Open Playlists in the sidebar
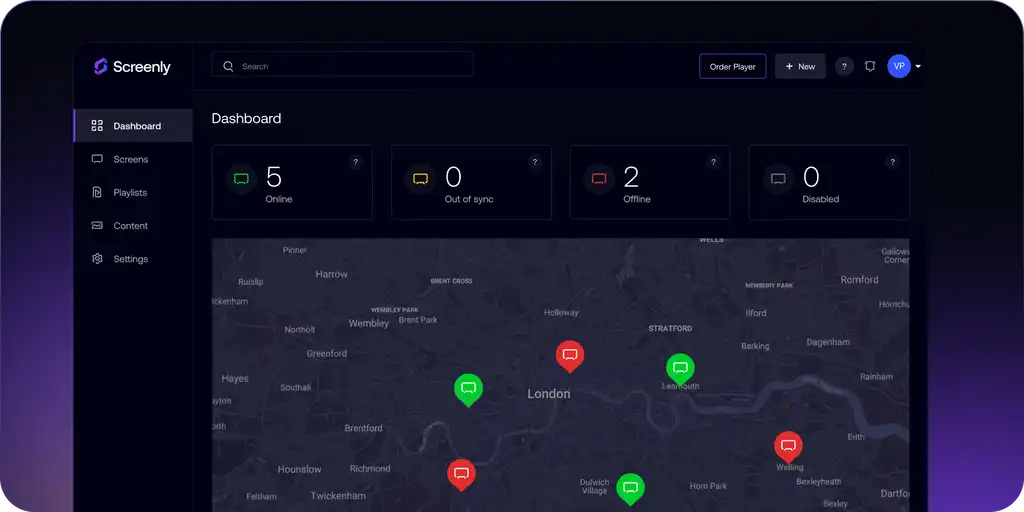 pyautogui.click(x=133, y=192)
